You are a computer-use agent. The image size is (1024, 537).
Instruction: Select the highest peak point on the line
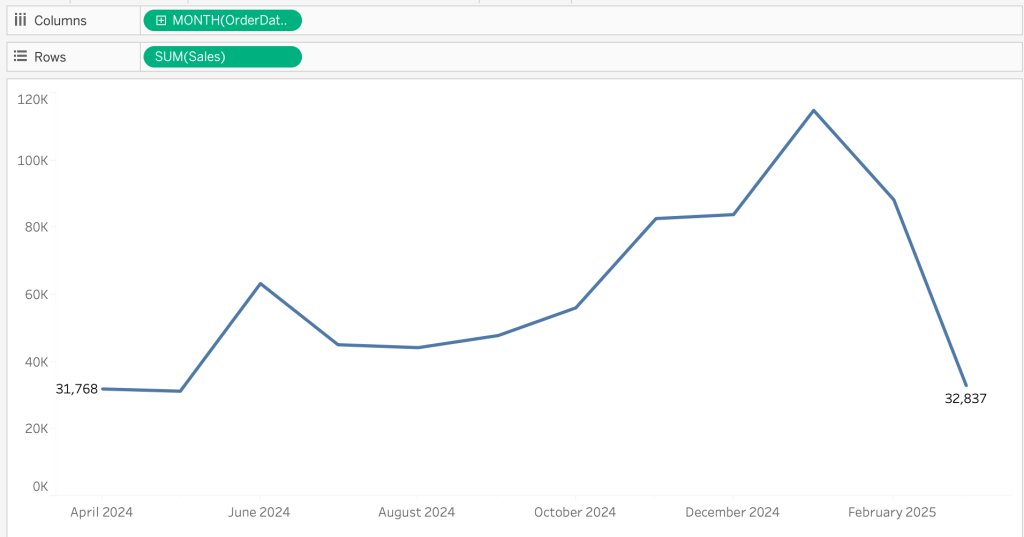coord(813,110)
